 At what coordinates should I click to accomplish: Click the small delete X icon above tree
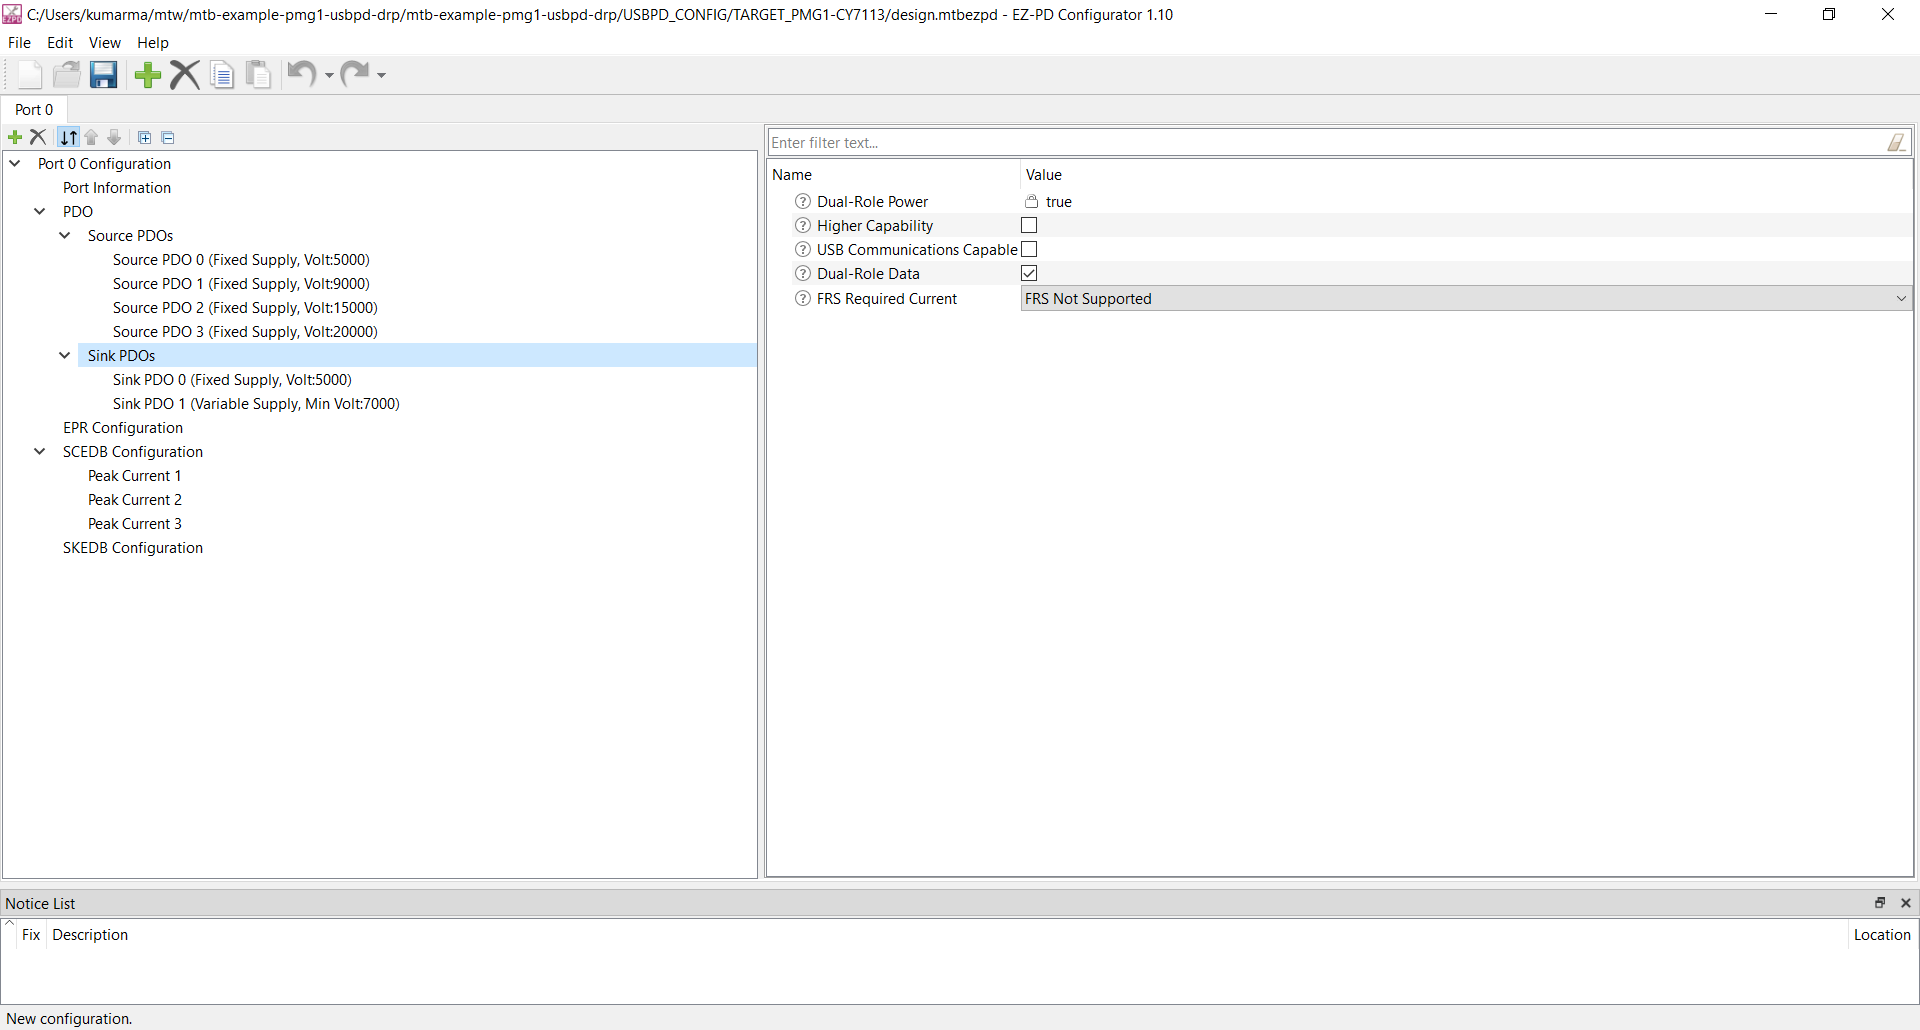38,137
